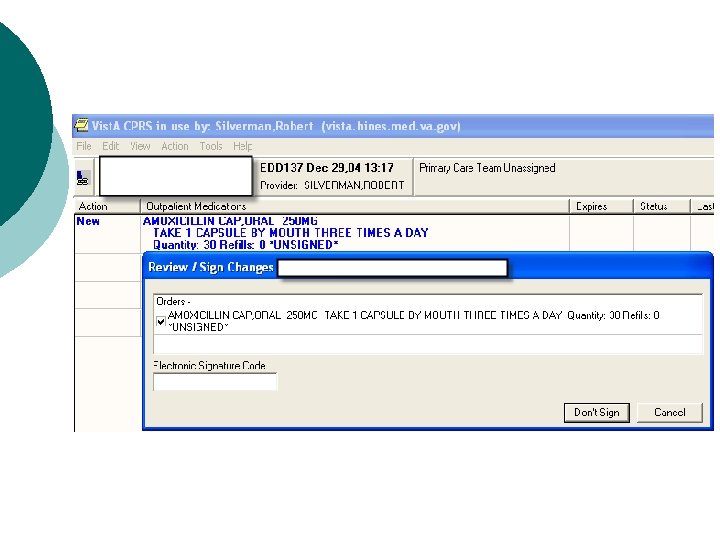Click the Provider: SILVERMAN,ROBERT text
This screenshot has height=540, width=720.
[x=332, y=185]
